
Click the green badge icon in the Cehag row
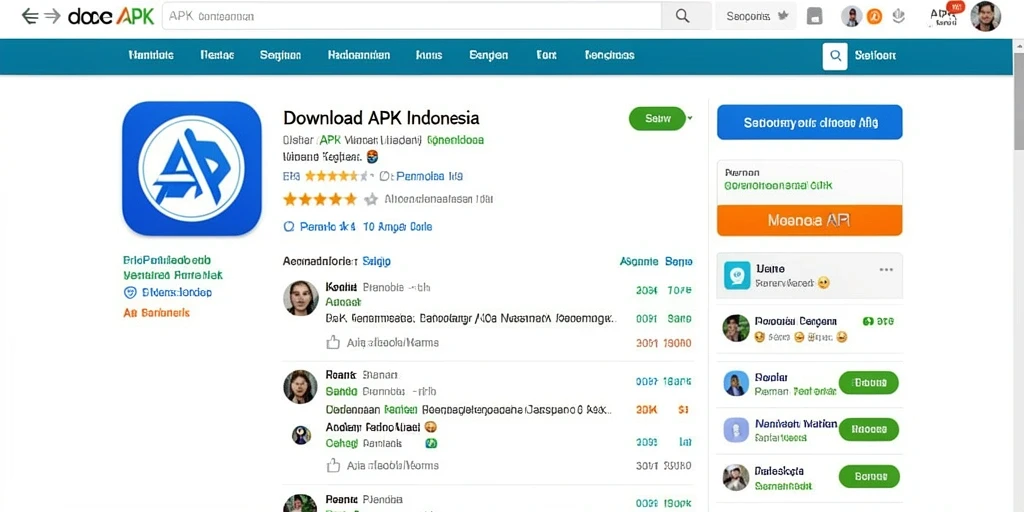pos(431,443)
